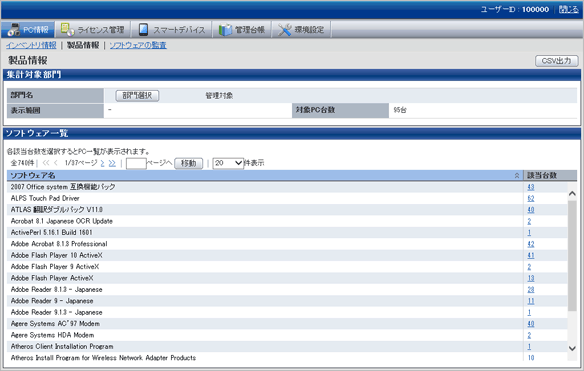Focus the page number input field
Image resolution: width=584 pixels, height=371 pixels.
coord(136,163)
